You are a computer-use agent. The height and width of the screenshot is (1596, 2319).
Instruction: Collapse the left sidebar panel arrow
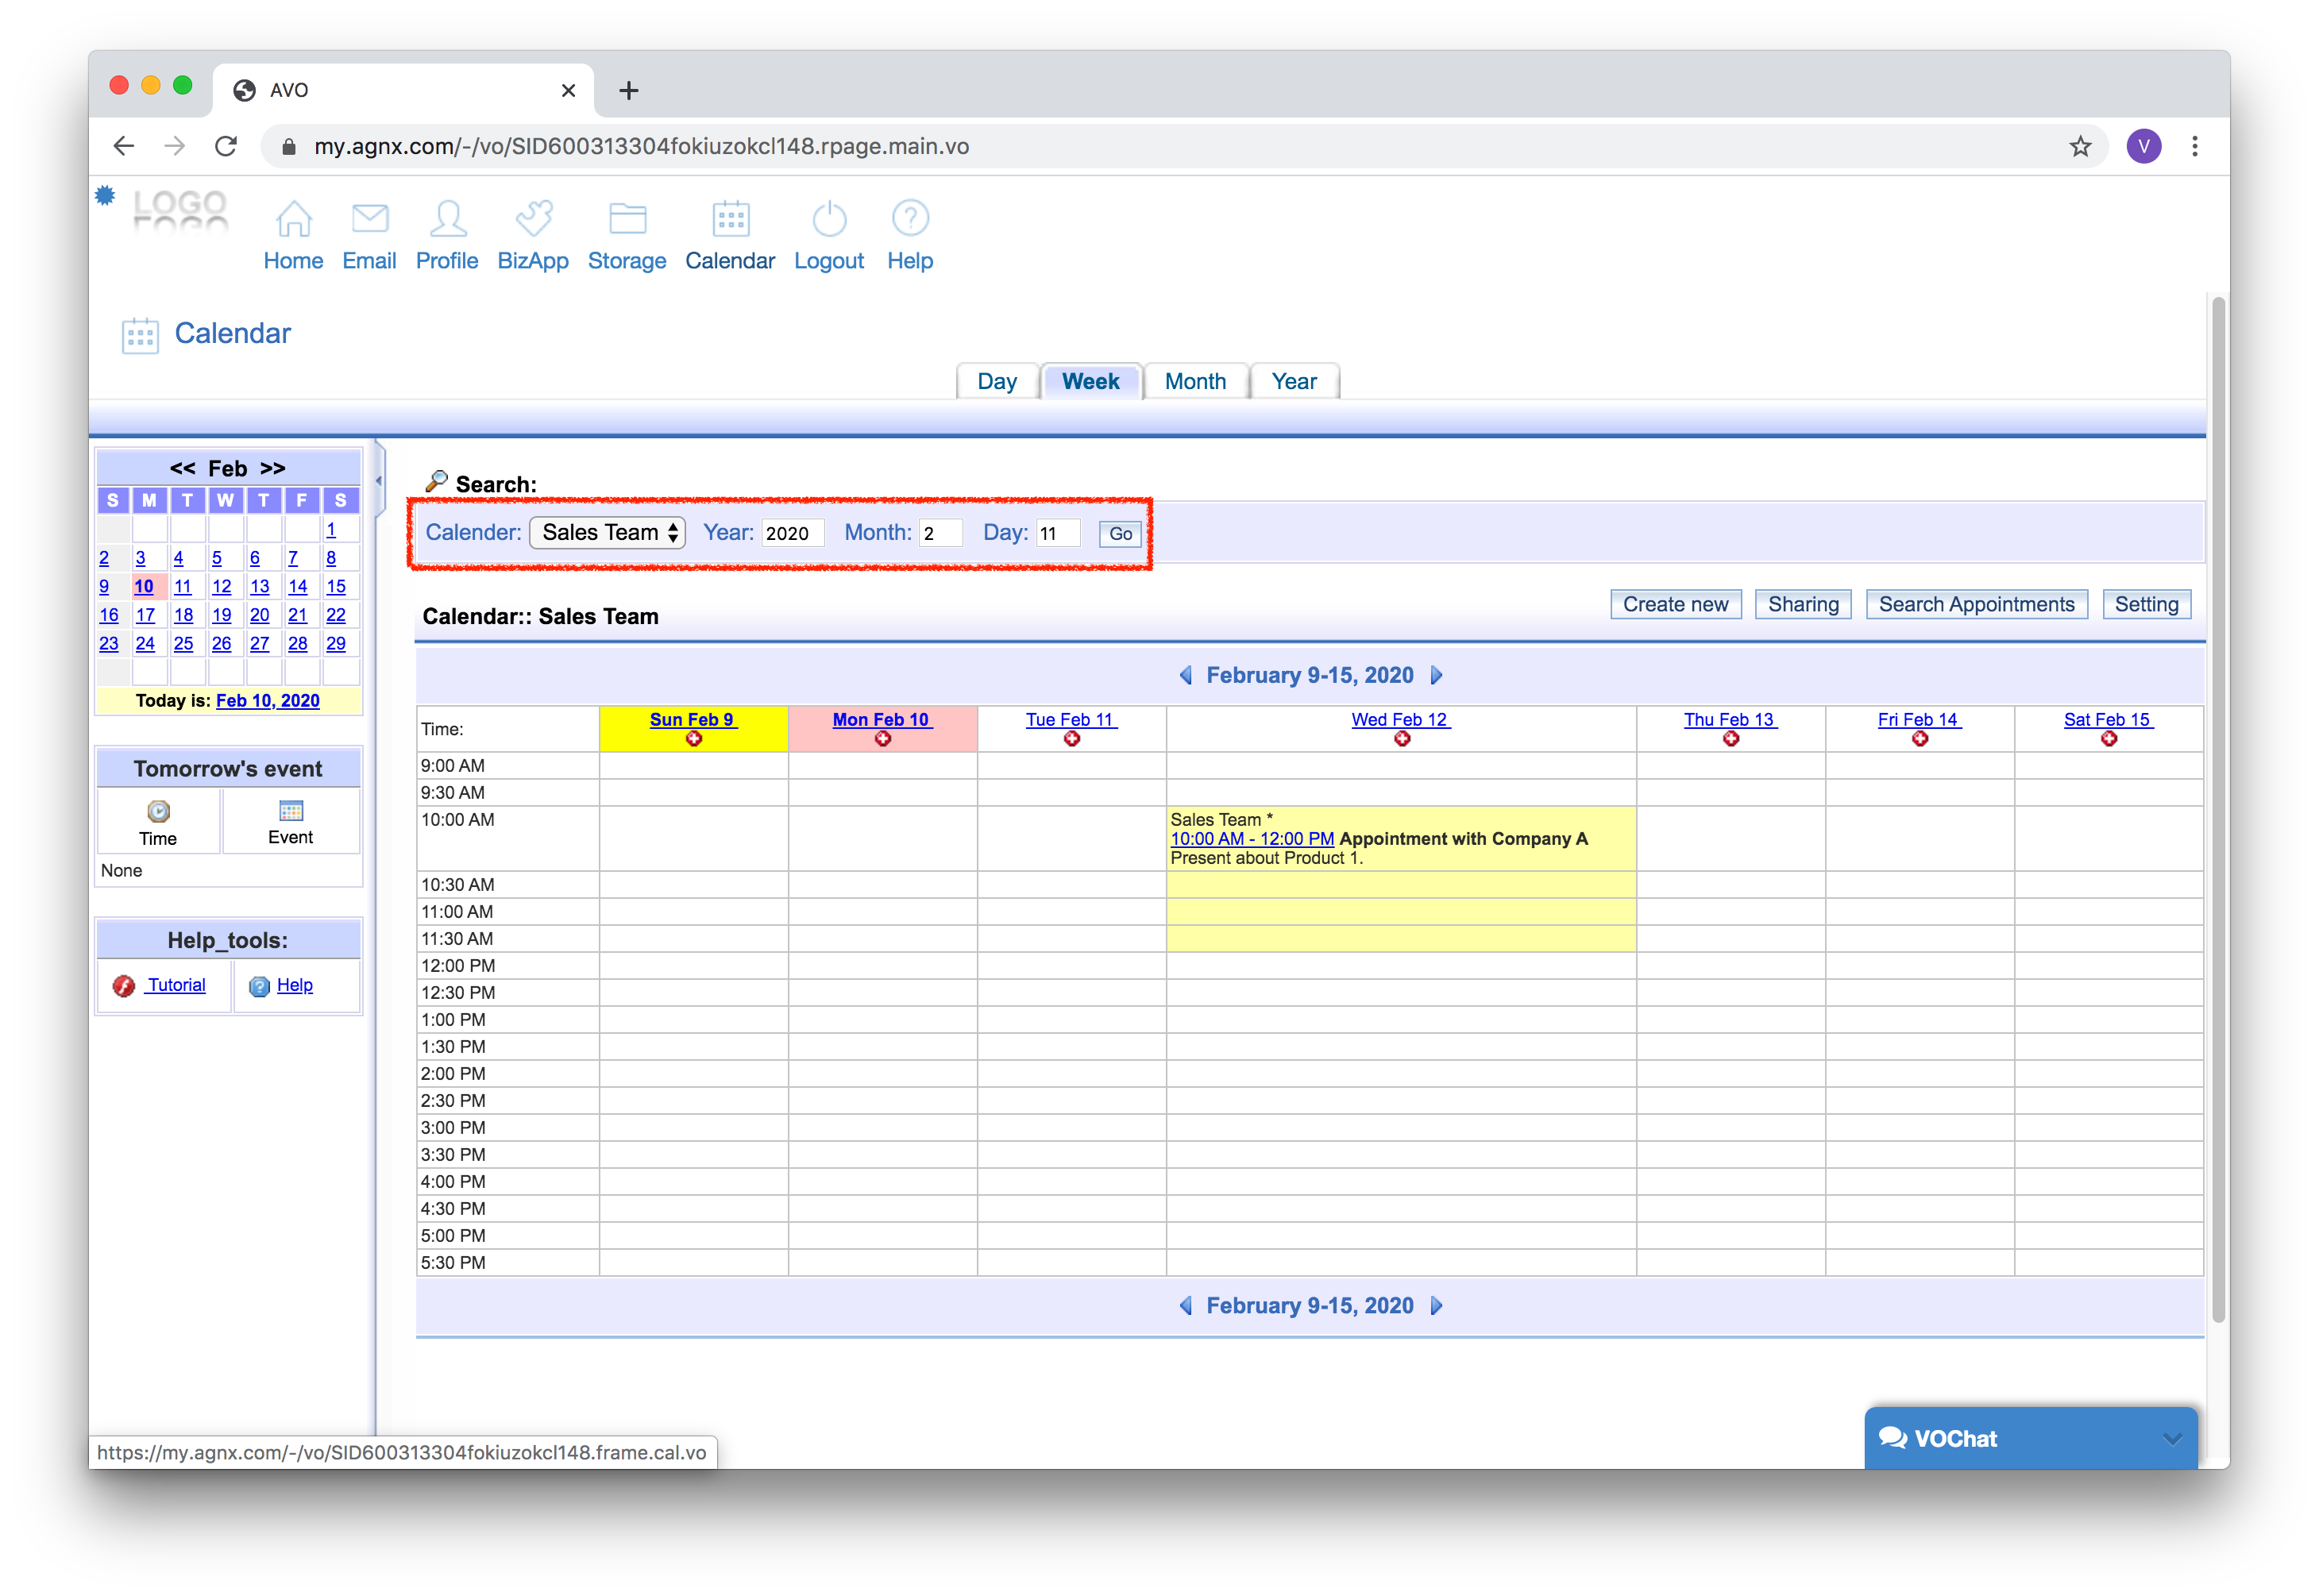[x=379, y=481]
